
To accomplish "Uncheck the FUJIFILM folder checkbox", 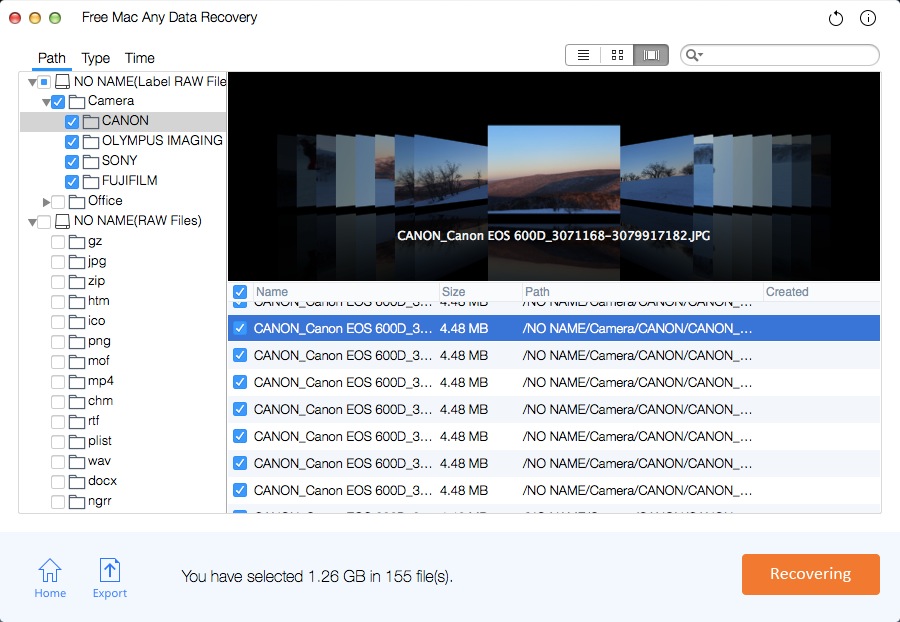I will (x=72, y=181).
